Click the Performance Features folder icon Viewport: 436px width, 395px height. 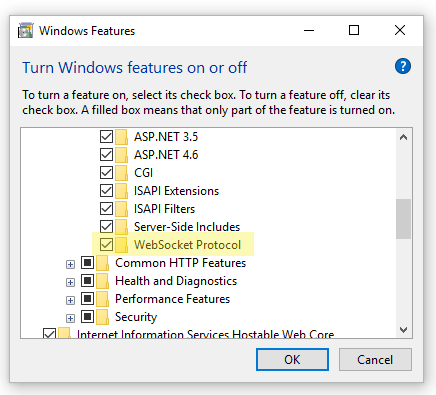[x=103, y=299]
